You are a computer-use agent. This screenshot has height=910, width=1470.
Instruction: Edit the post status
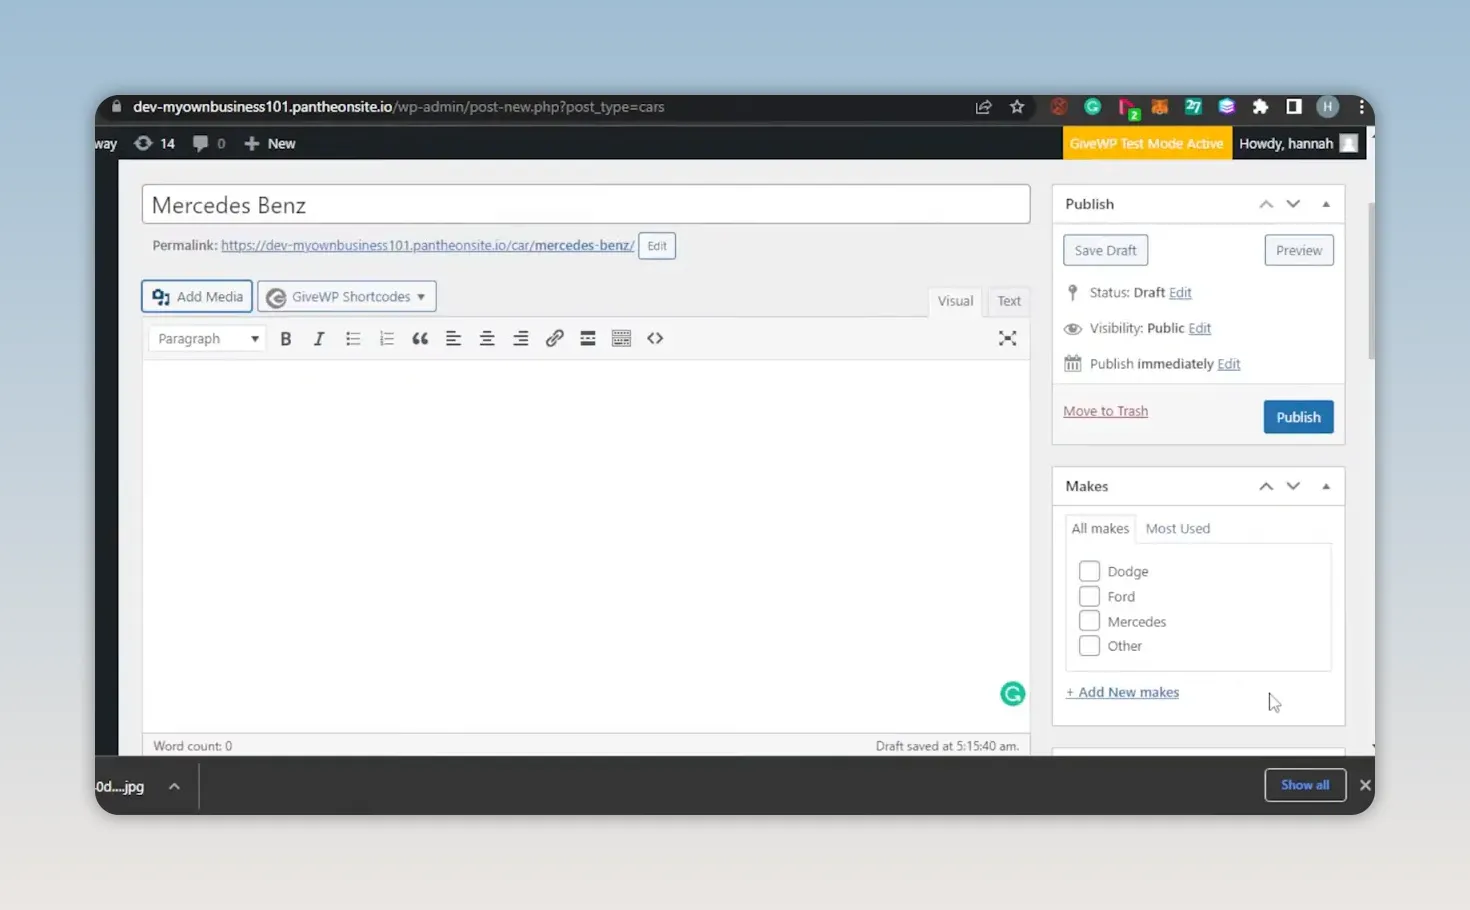click(1180, 293)
